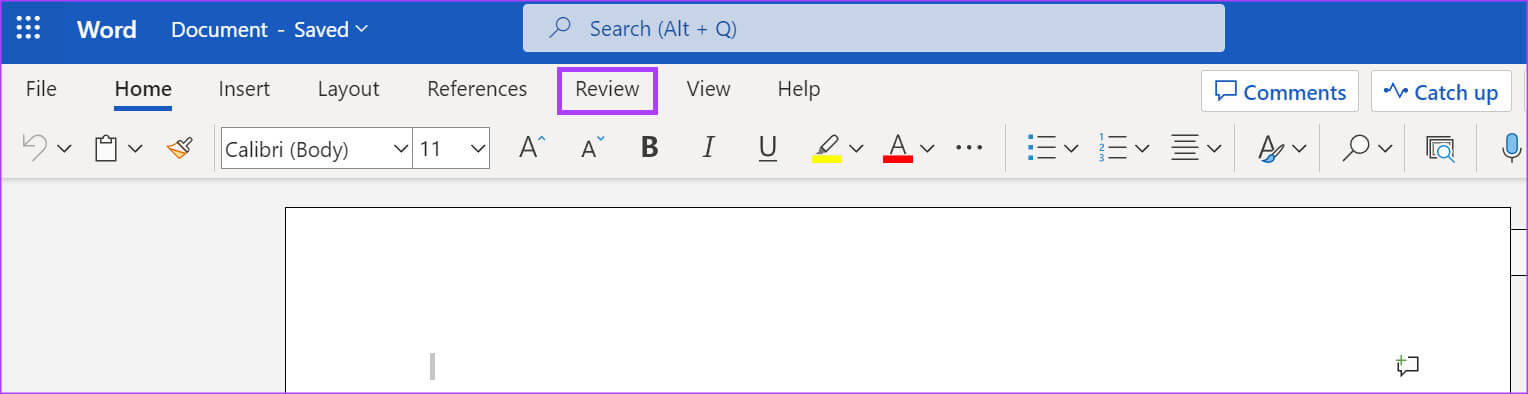Show more font options ellipsis
The height and width of the screenshot is (394, 1528).
pyautogui.click(x=969, y=148)
